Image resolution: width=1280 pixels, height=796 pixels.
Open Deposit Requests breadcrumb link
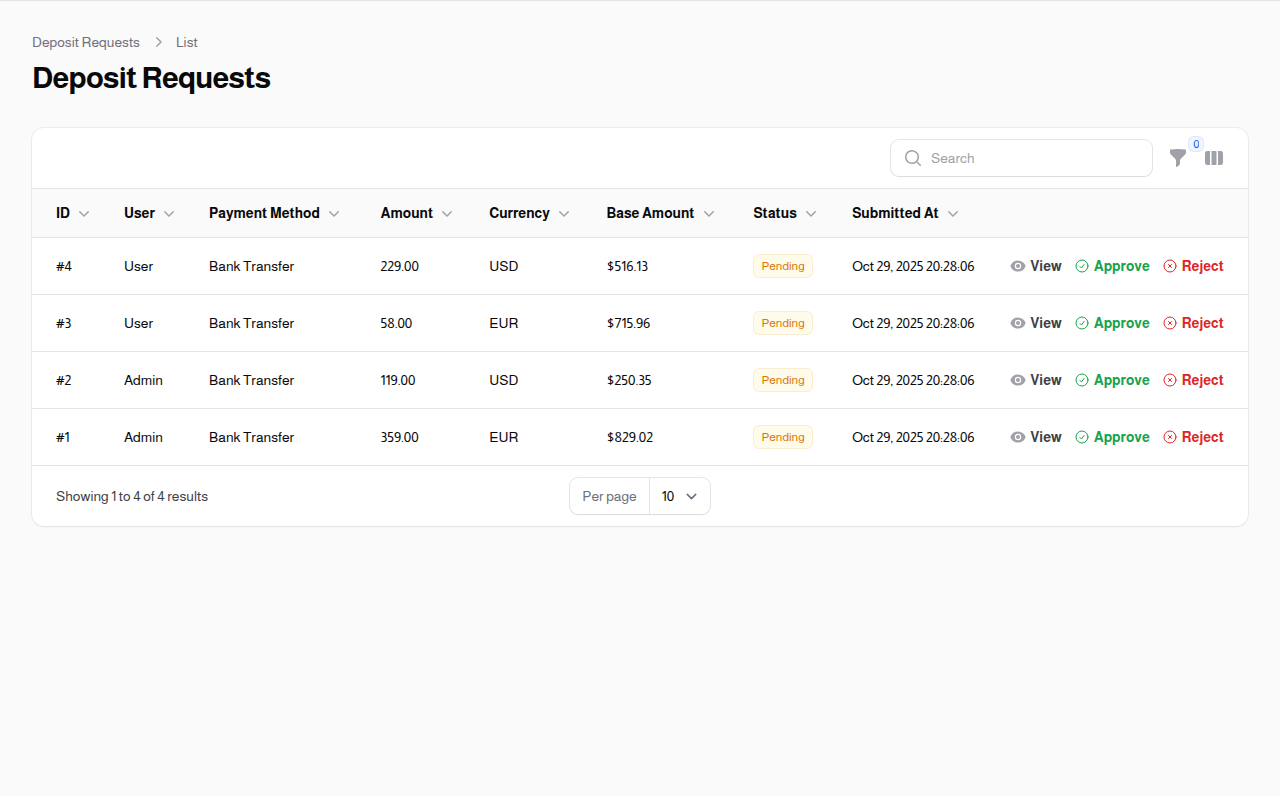click(x=86, y=42)
